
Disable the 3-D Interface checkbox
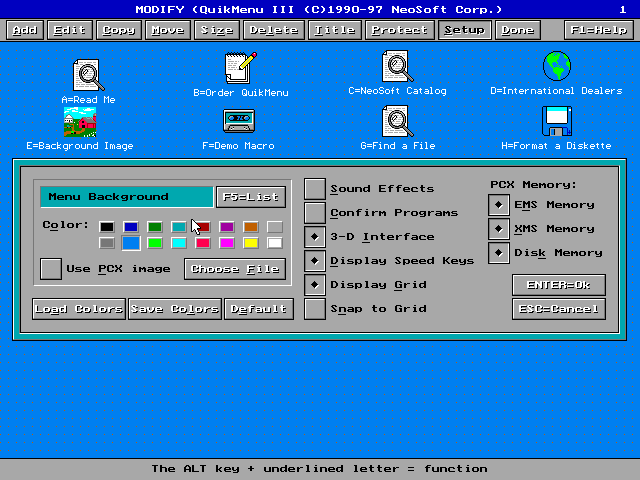click(x=315, y=237)
